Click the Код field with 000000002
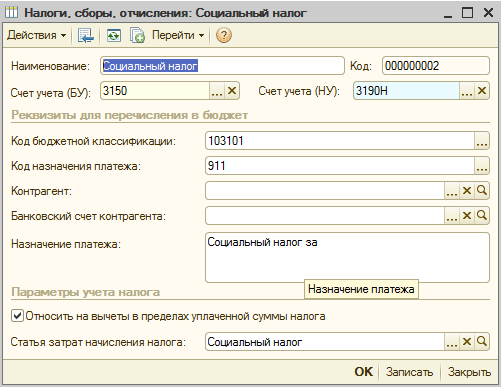This screenshot has height=387, width=501. coord(436,66)
